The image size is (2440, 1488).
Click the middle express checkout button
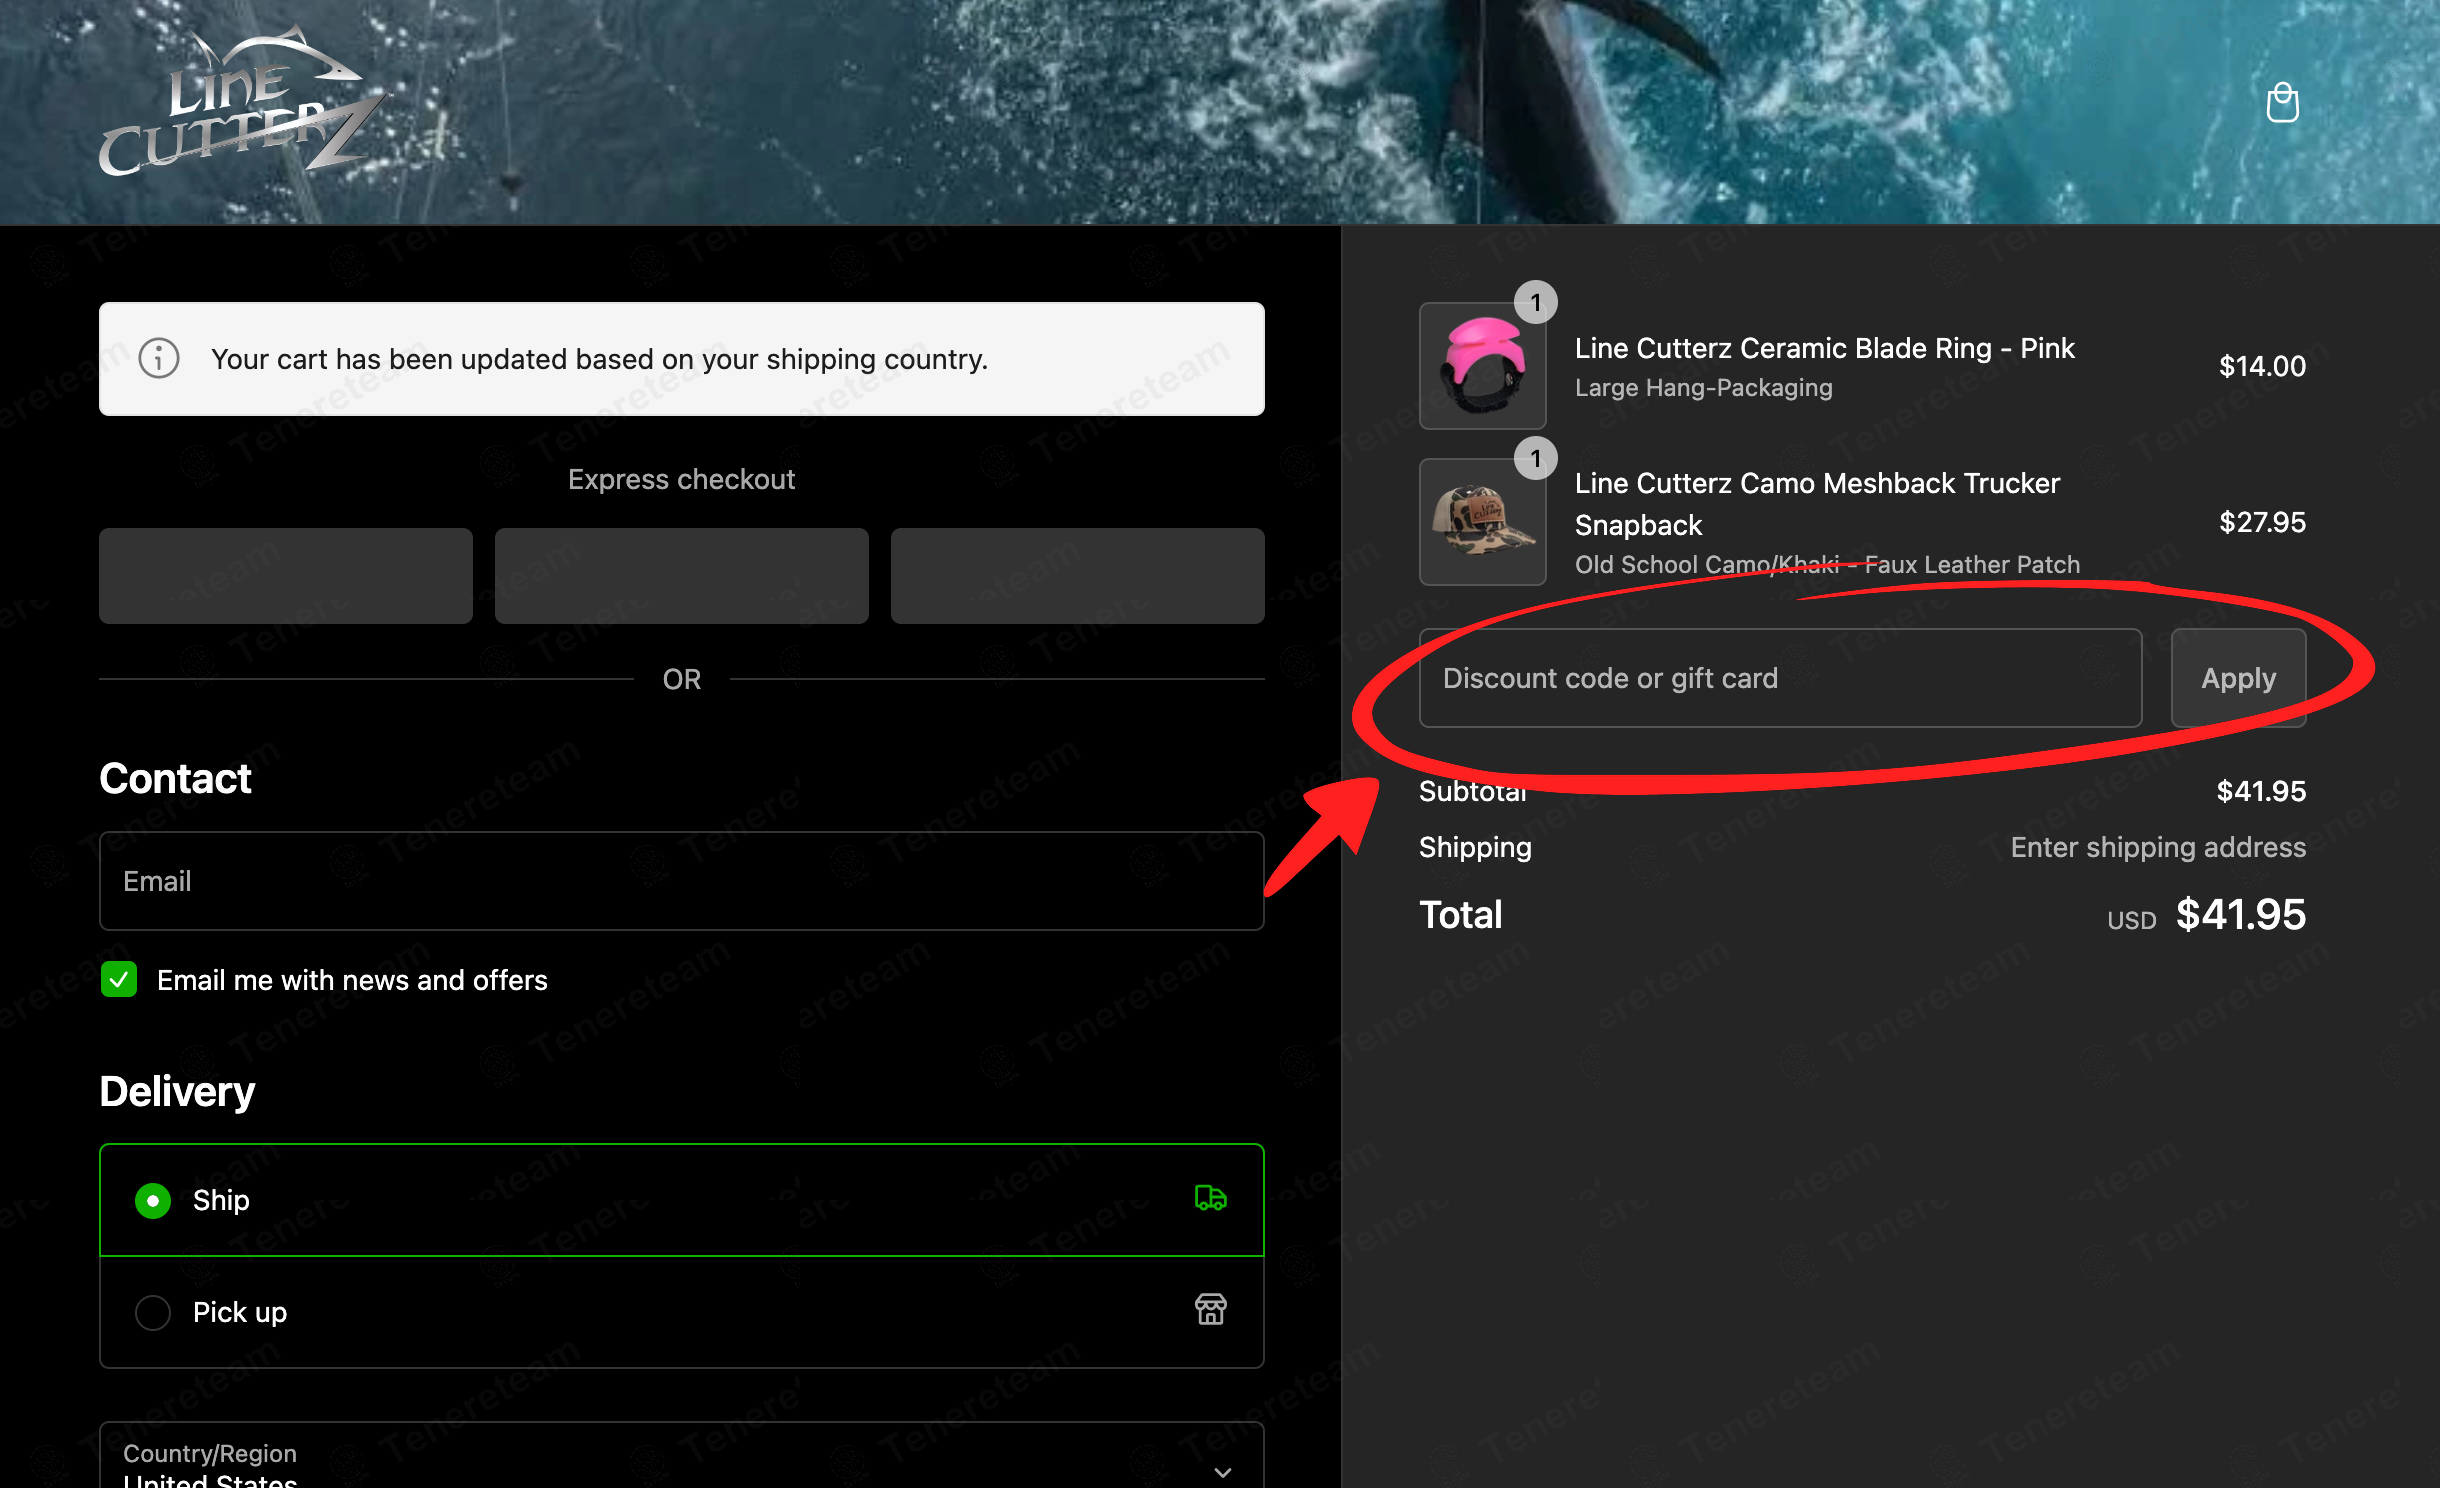click(682, 576)
